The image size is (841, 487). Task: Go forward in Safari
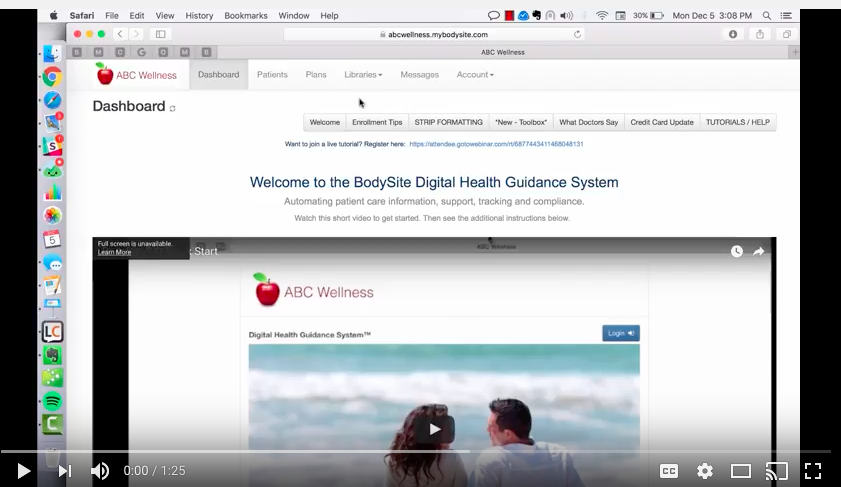[136, 34]
